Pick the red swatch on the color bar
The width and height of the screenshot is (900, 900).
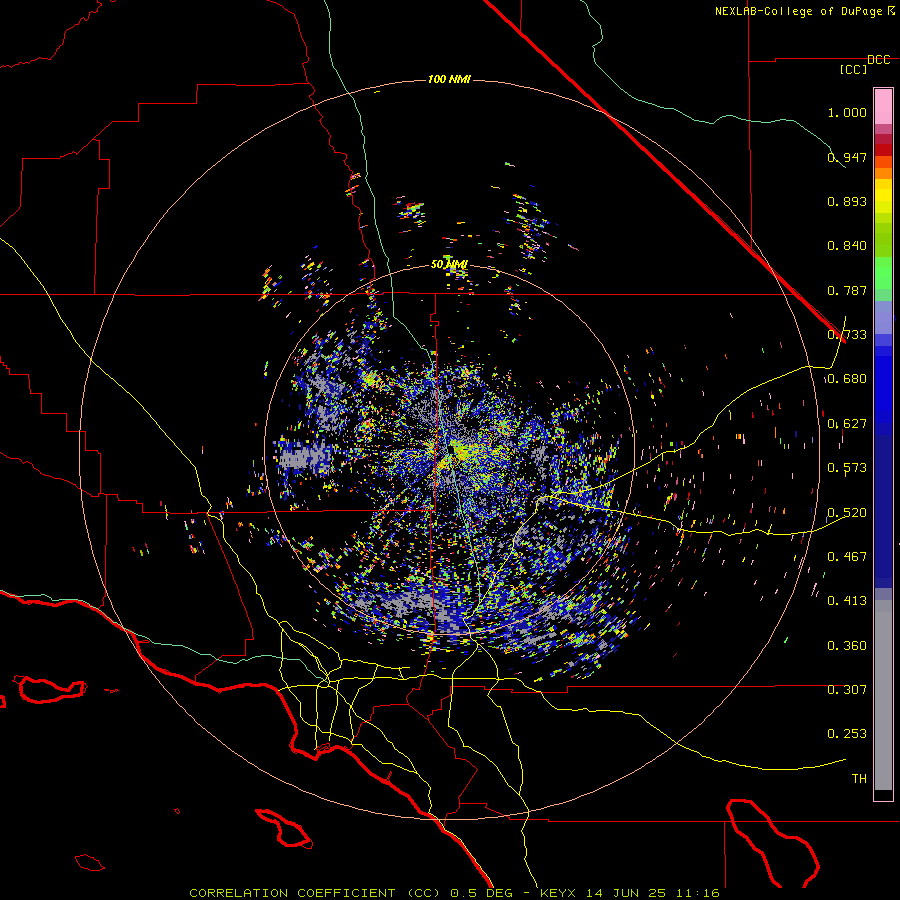click(x=883, y=149)
